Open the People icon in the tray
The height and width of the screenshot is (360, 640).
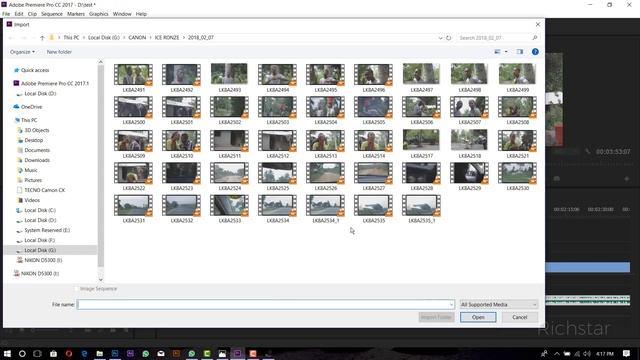point(544,353)
